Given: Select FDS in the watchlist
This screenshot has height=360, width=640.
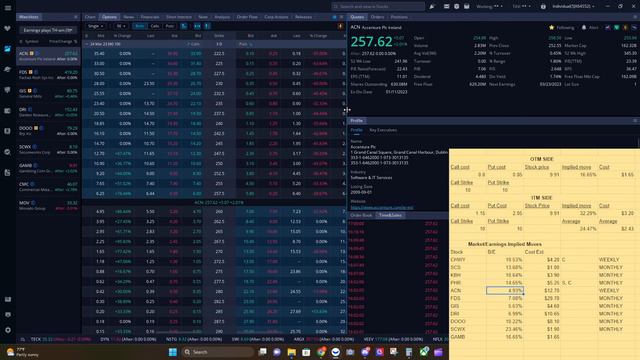Looking at the screenshot, I should (x=48, y=75).
